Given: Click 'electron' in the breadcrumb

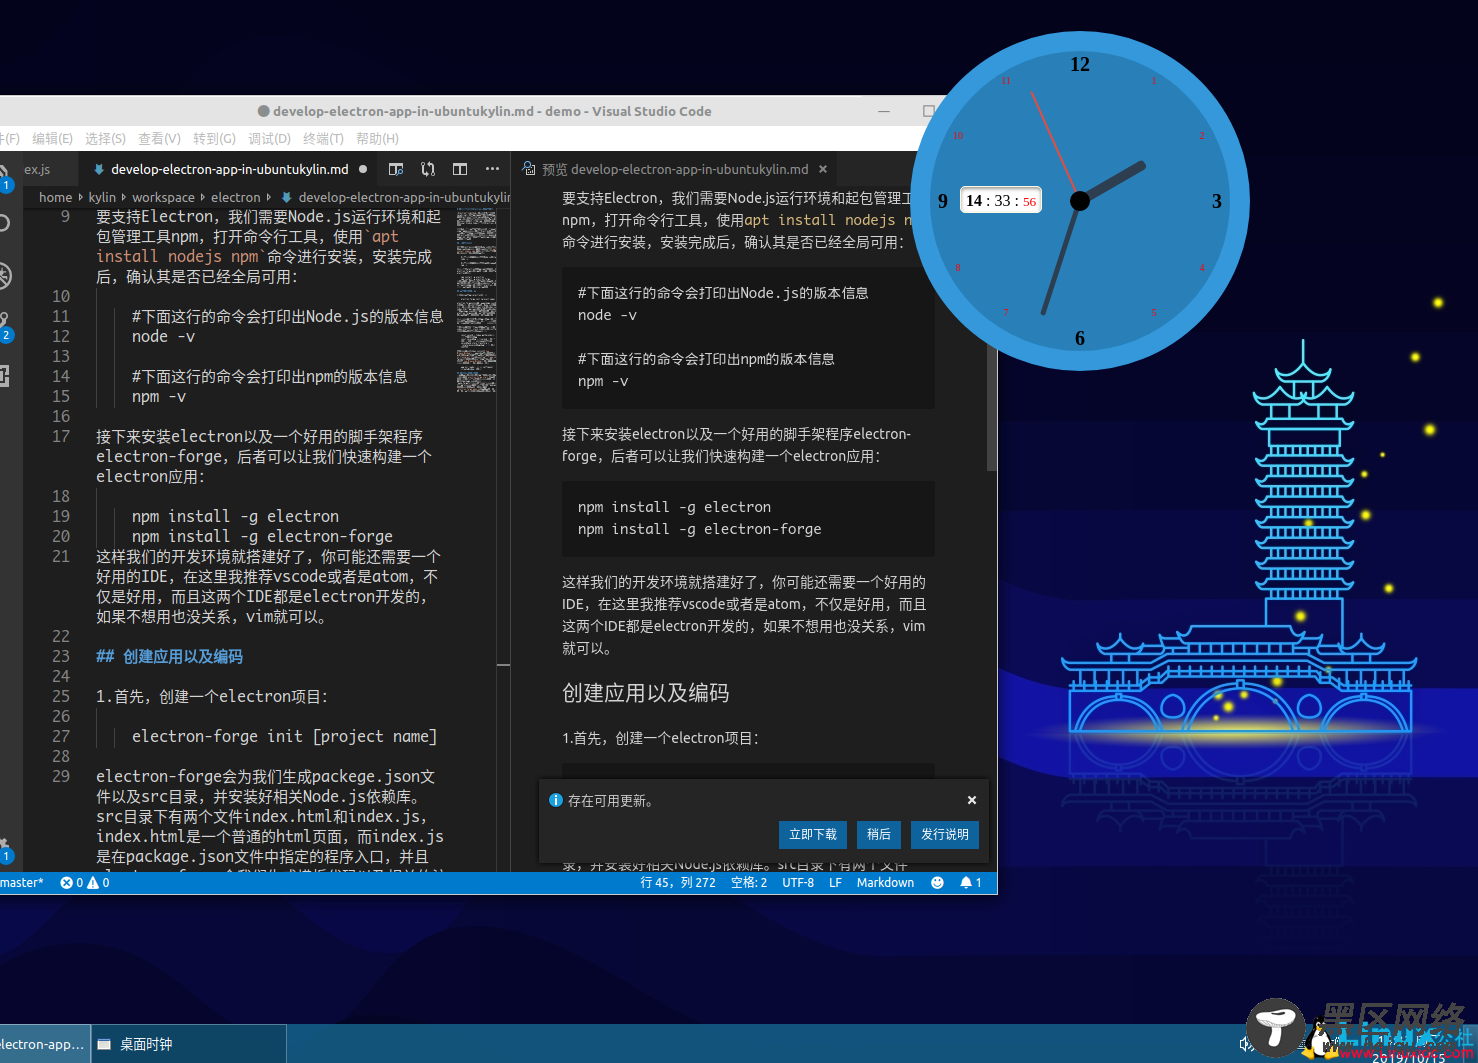Looking at the screenshot, I should [x=235, y=197].
